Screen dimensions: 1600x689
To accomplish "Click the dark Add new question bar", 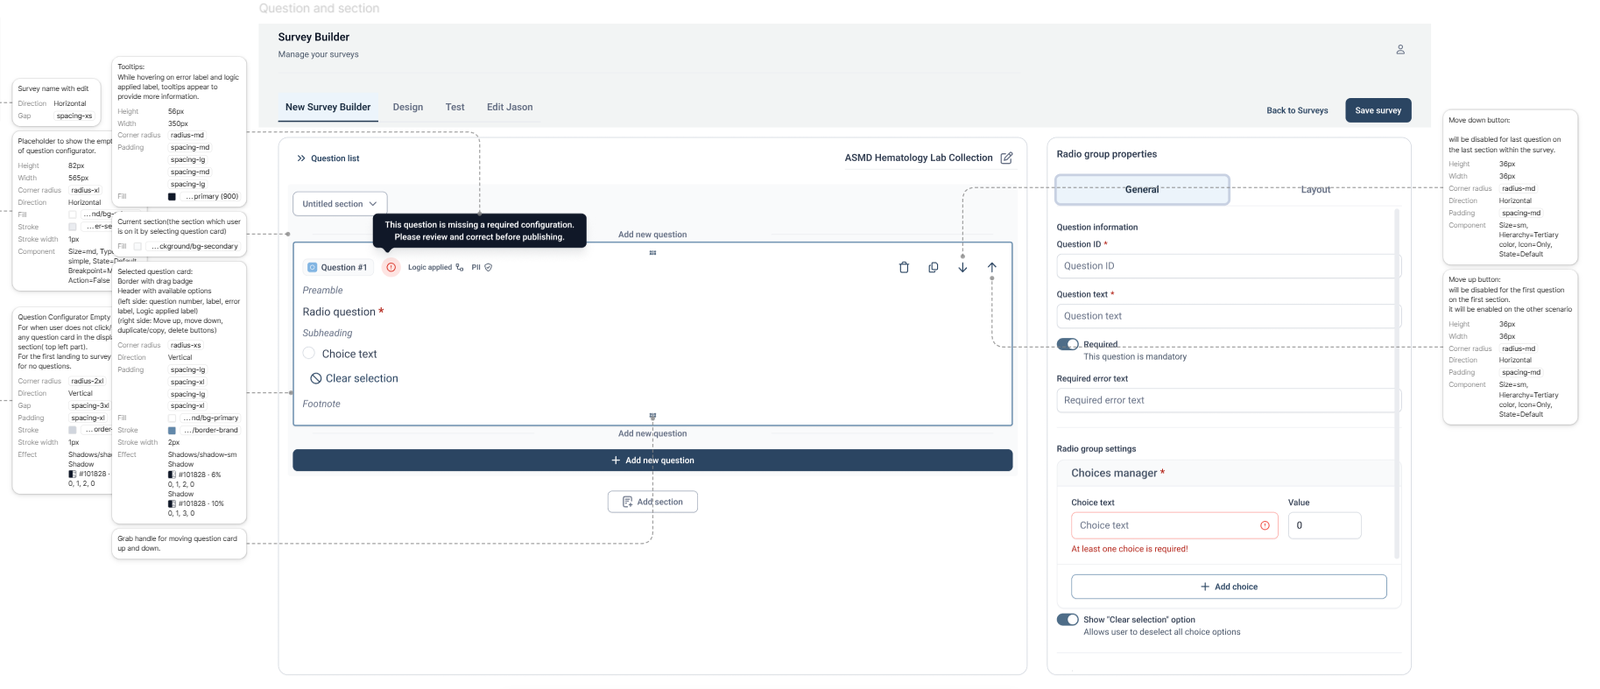I will pyautogui.click(x=652, y=460).
